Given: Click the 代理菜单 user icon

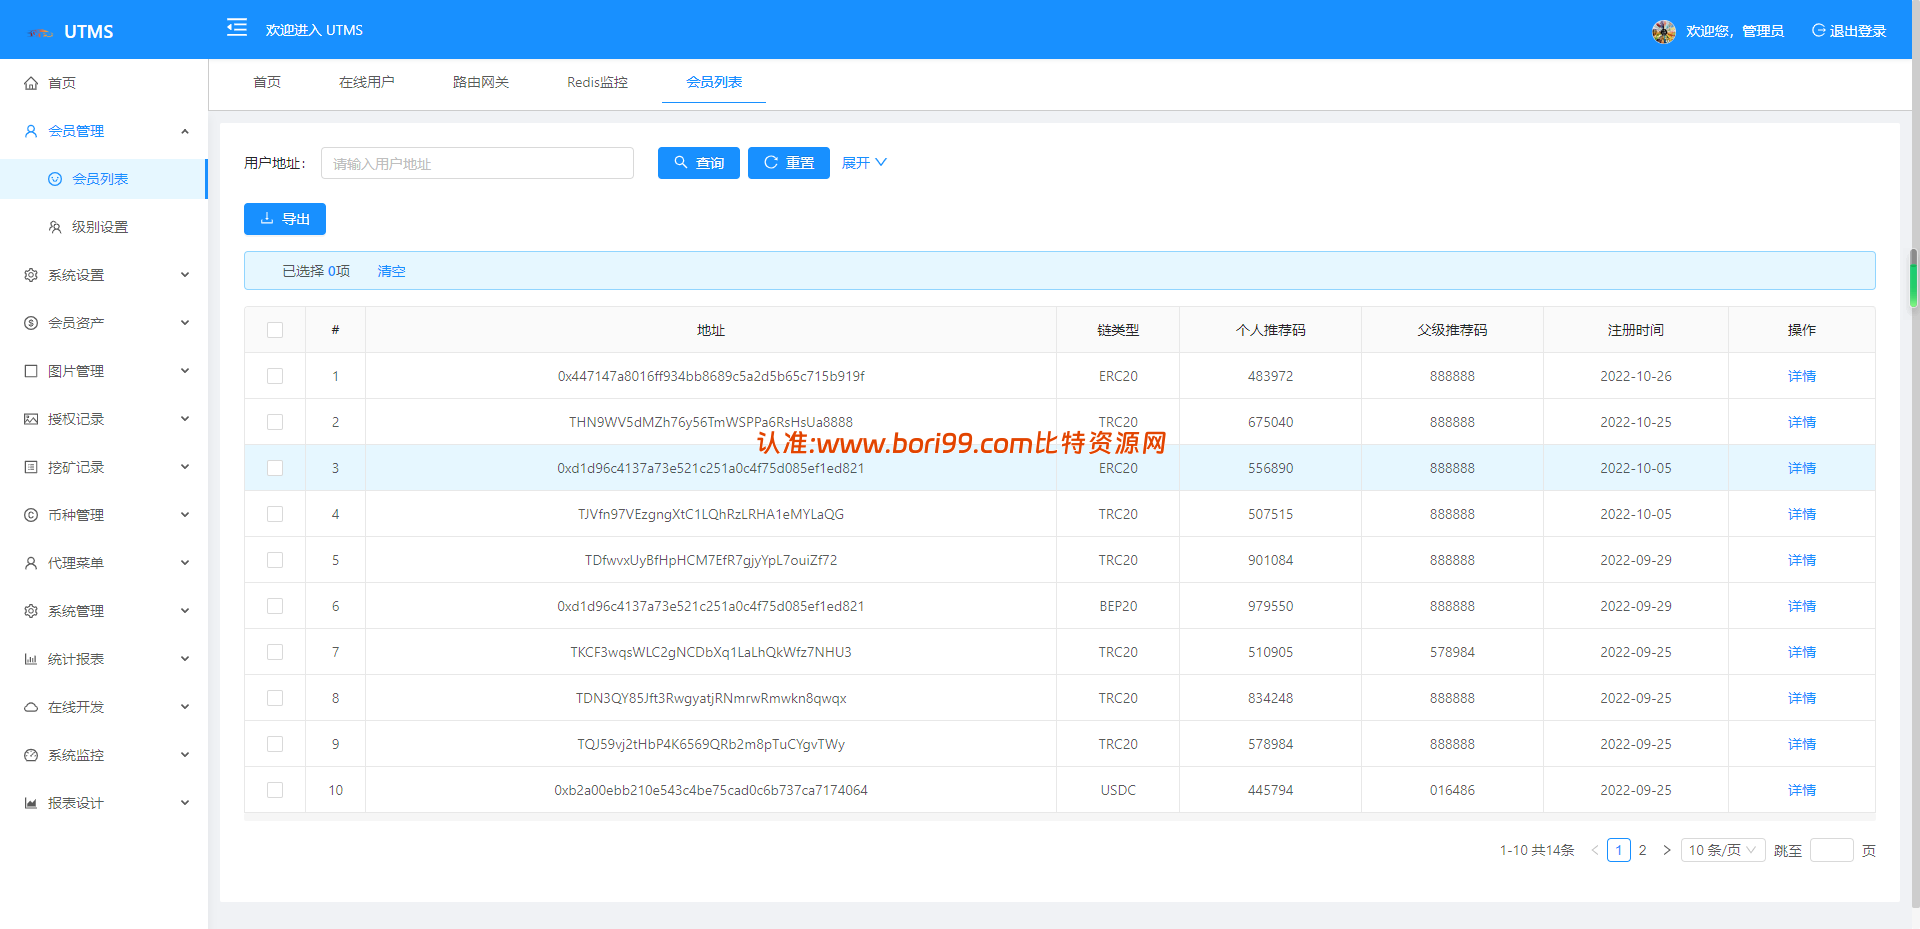Looking at the screenshot, I should pos(31,563).
